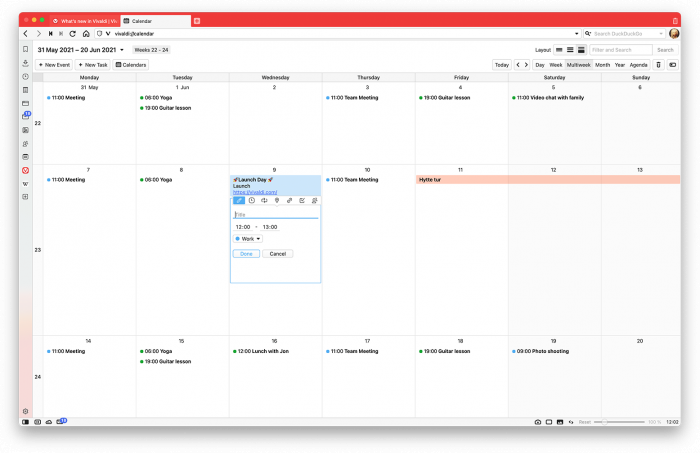Open the Window panel in the sidebar
The image size is (700, 453).
[x=25, y=103]
